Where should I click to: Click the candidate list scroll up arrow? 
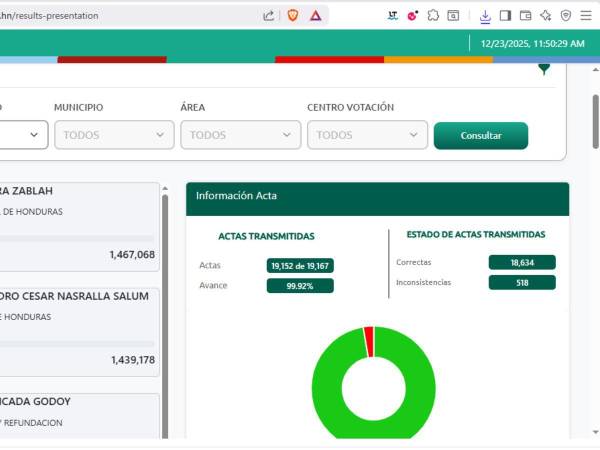click(165, 188)
